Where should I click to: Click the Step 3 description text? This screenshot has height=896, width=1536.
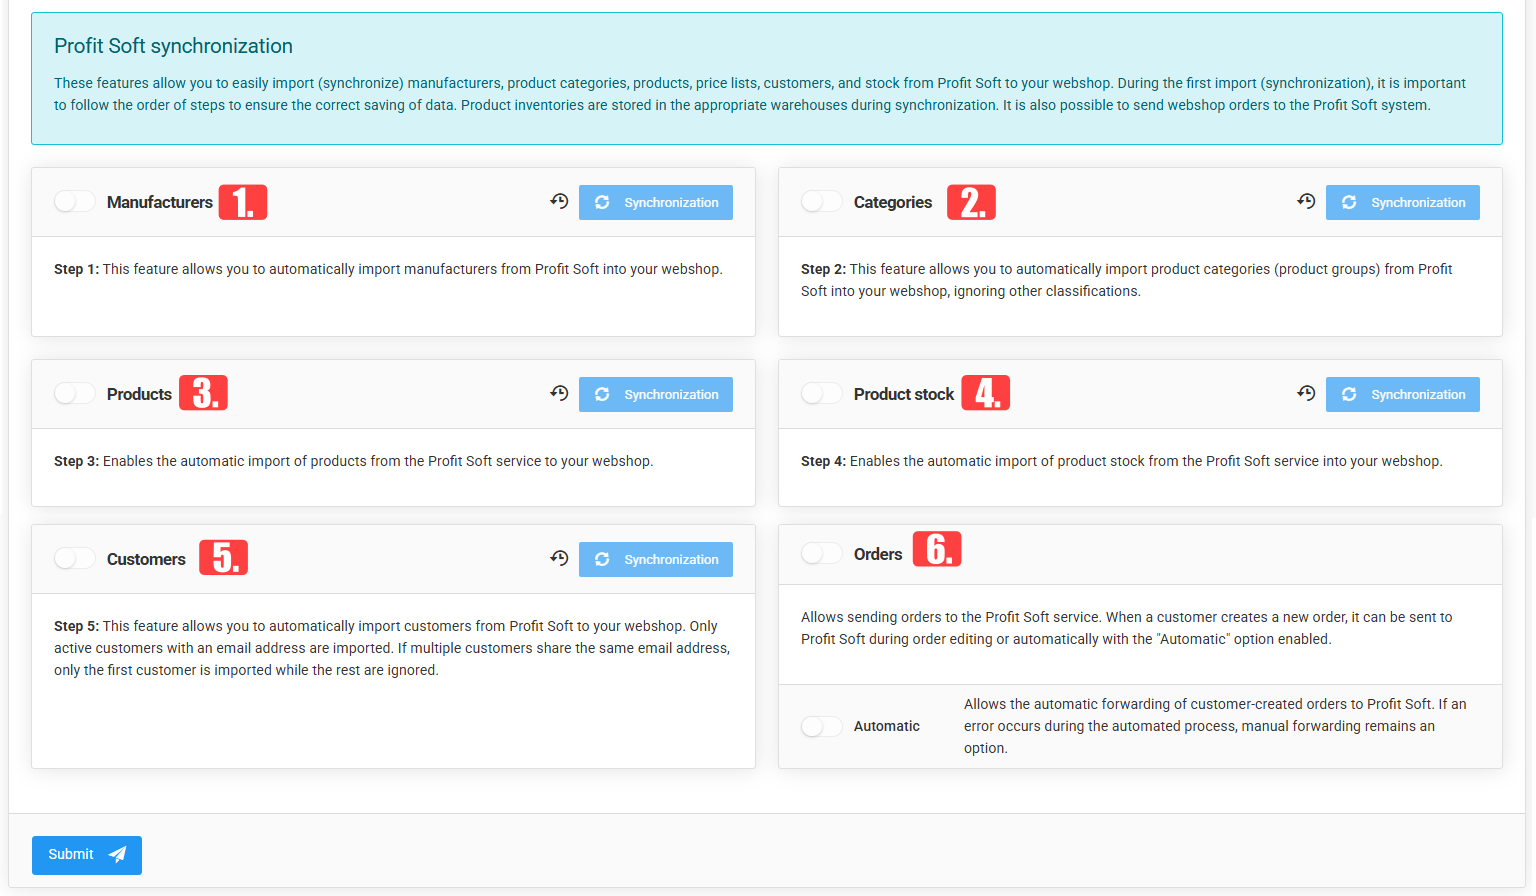click(x=353, y=461)
